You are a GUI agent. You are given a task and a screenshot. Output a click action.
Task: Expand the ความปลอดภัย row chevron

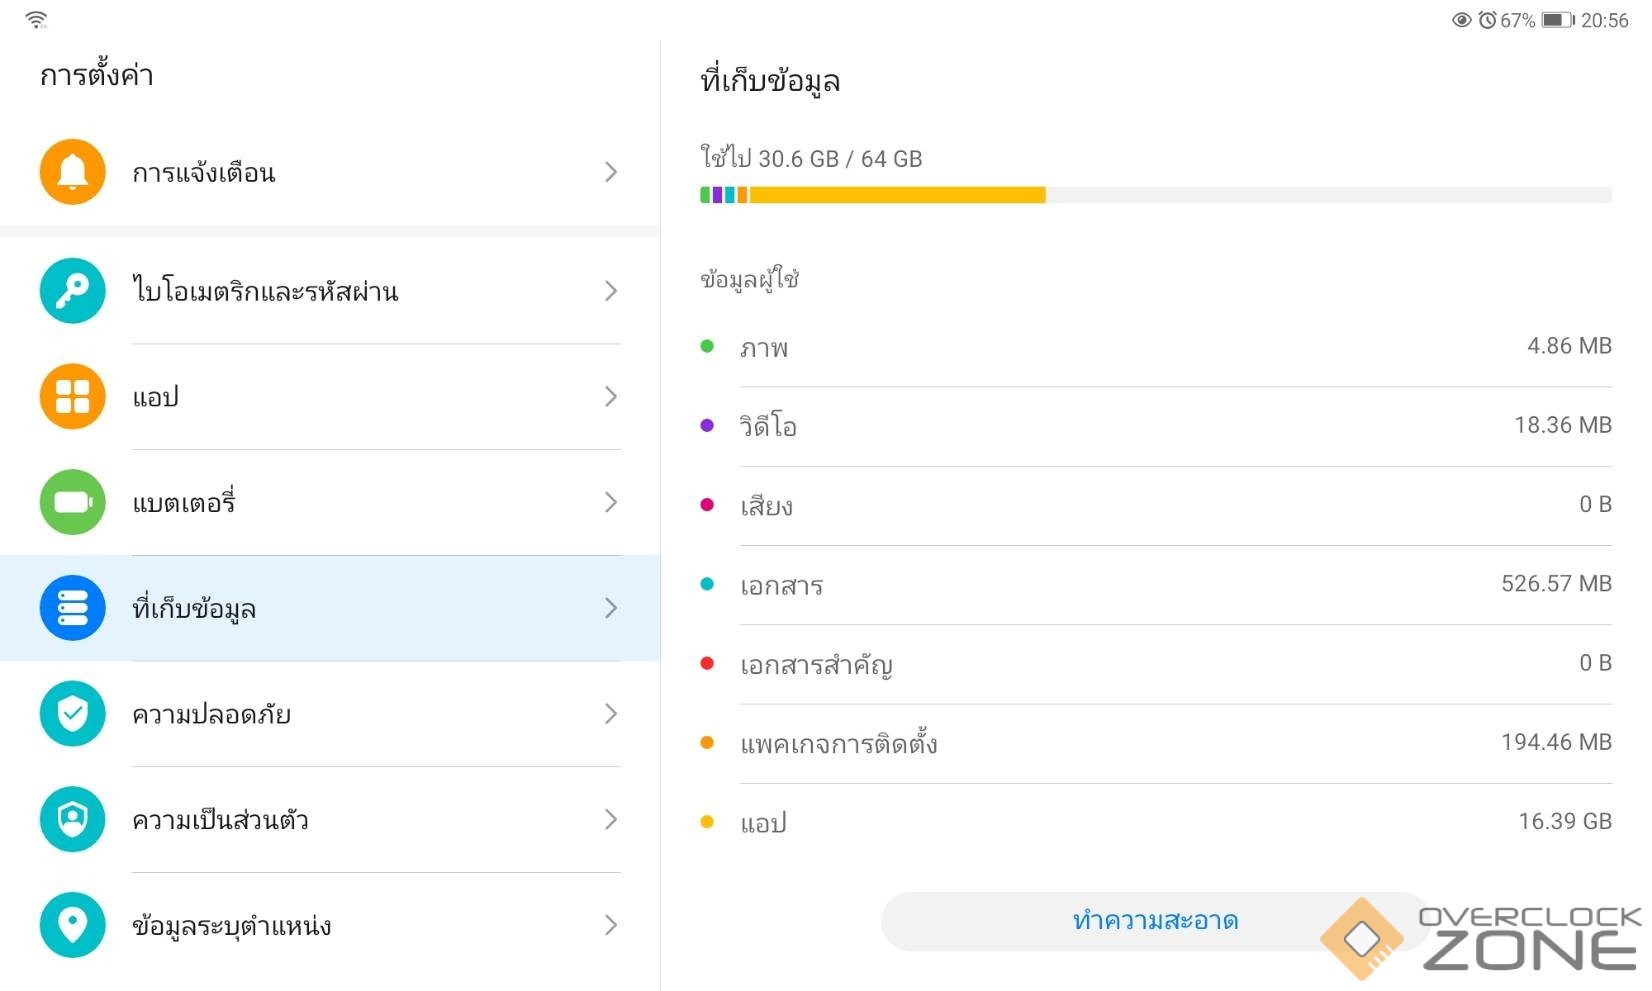611,714
